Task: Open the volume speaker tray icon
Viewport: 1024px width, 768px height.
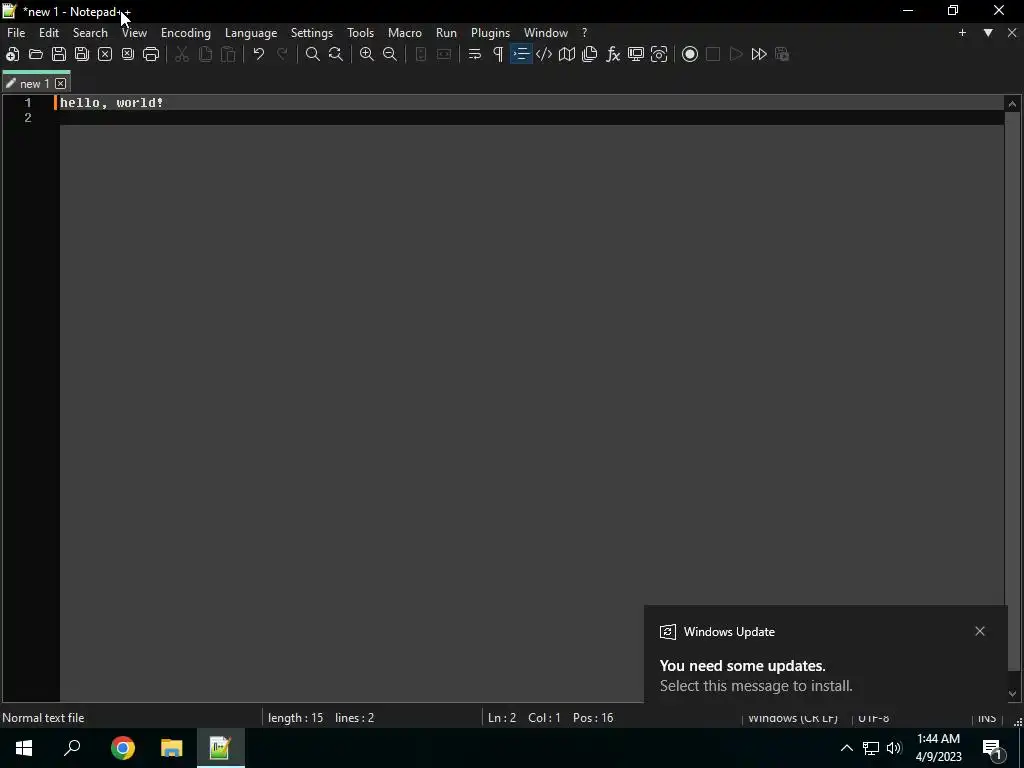Action: point(894,748)
